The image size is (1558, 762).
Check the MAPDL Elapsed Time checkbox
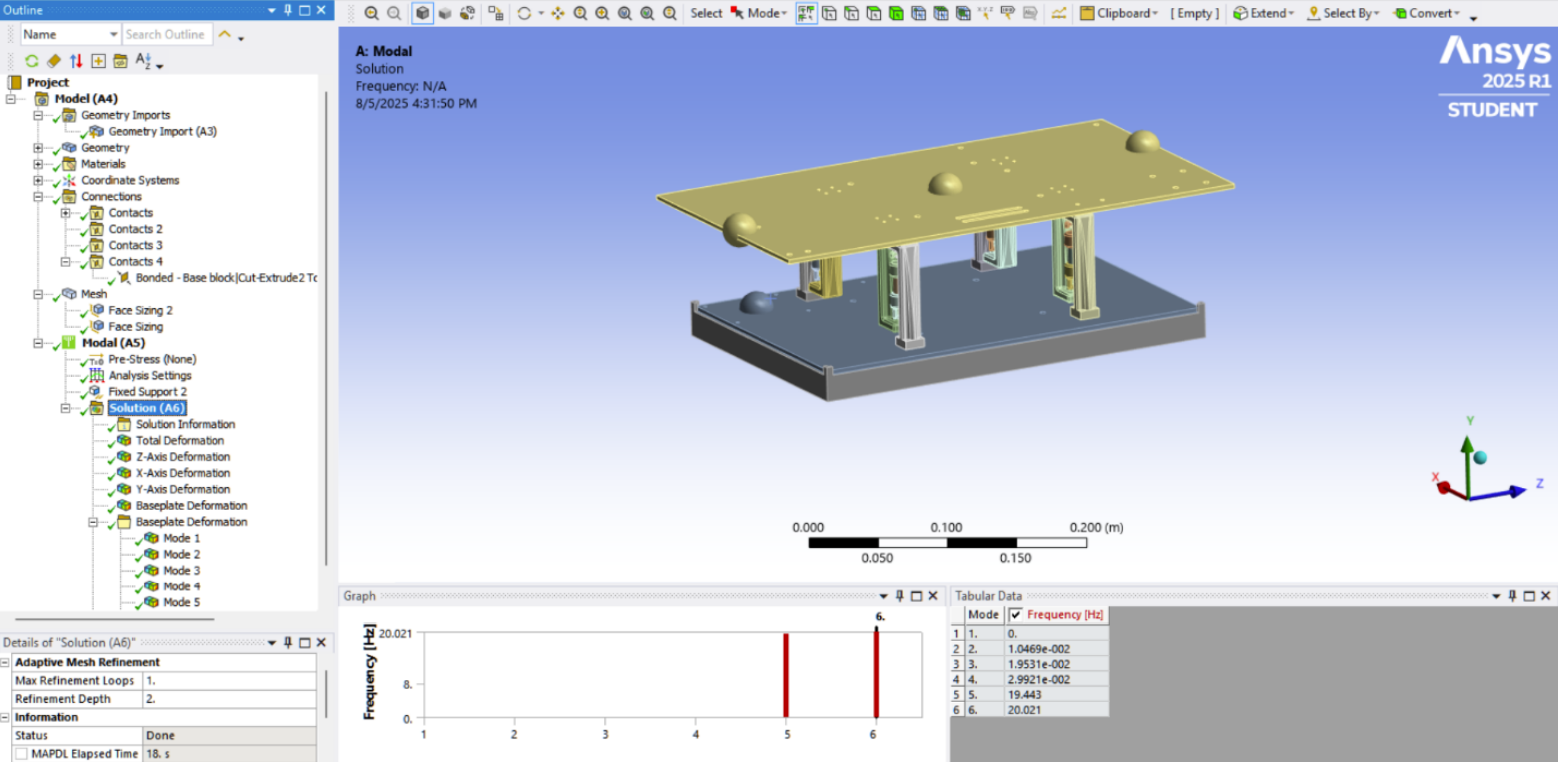point(21,754)
